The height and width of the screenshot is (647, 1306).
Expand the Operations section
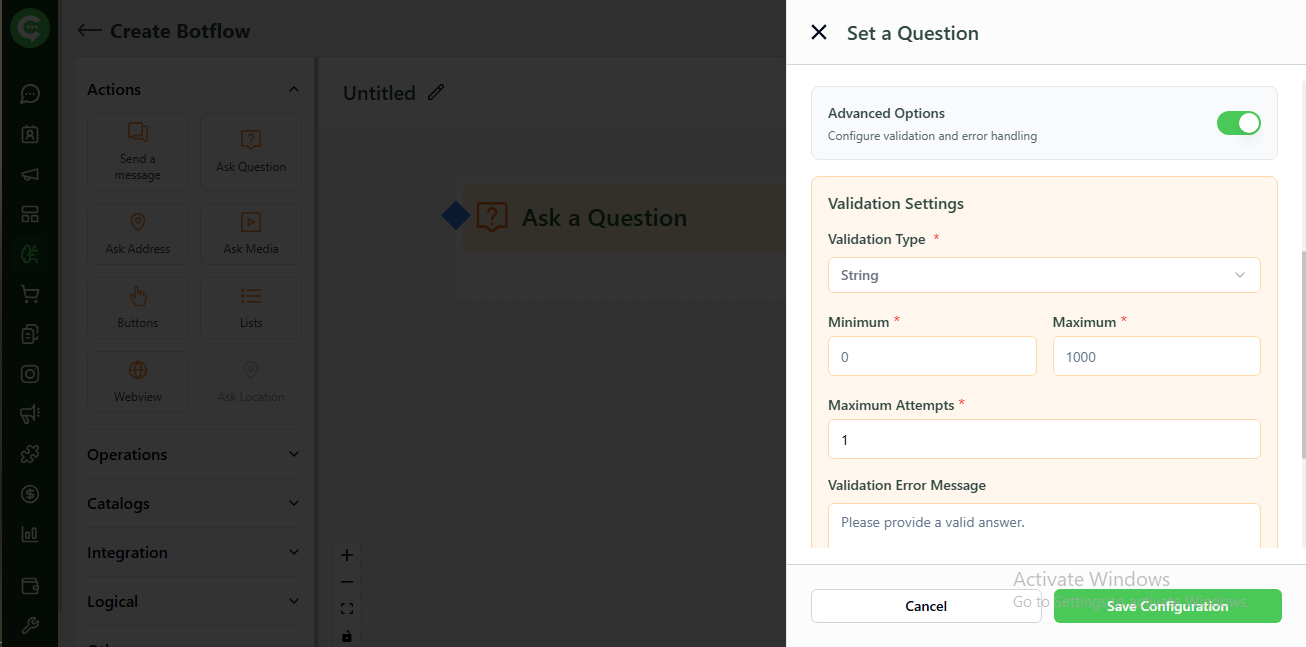293,454
